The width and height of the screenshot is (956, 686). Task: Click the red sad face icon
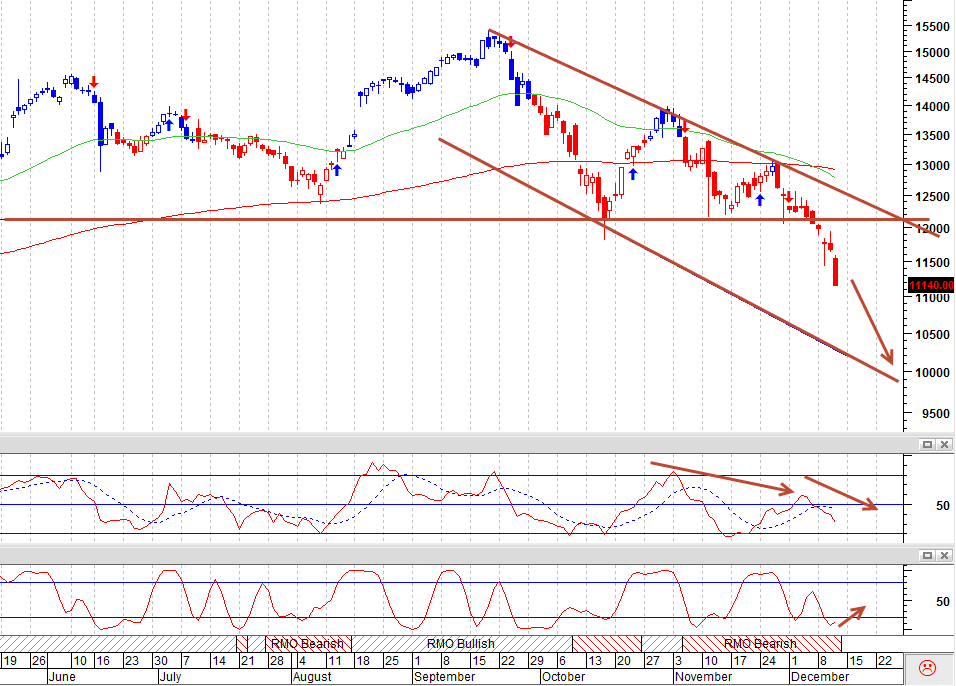927,668
